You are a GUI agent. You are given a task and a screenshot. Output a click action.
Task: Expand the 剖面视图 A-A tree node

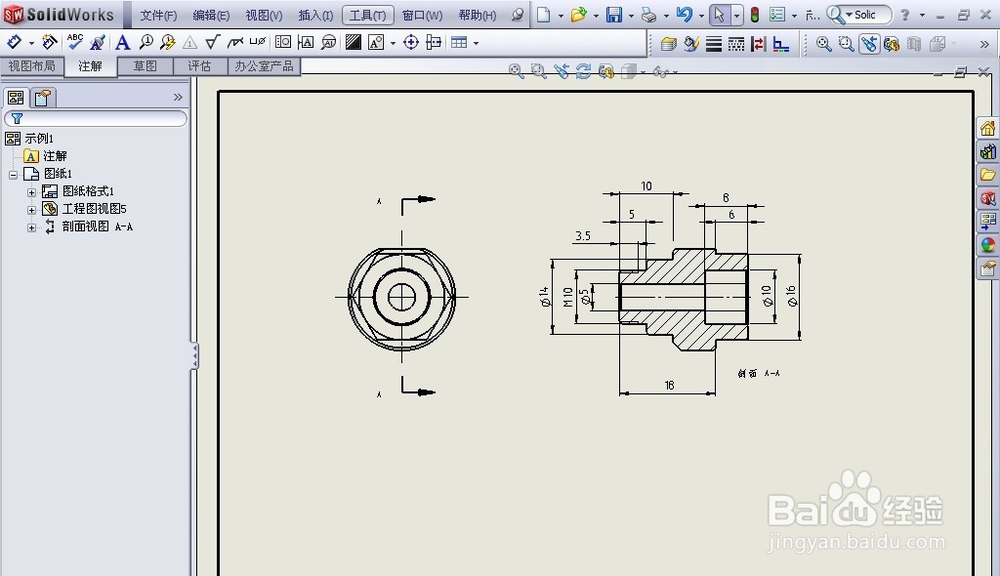31,227
